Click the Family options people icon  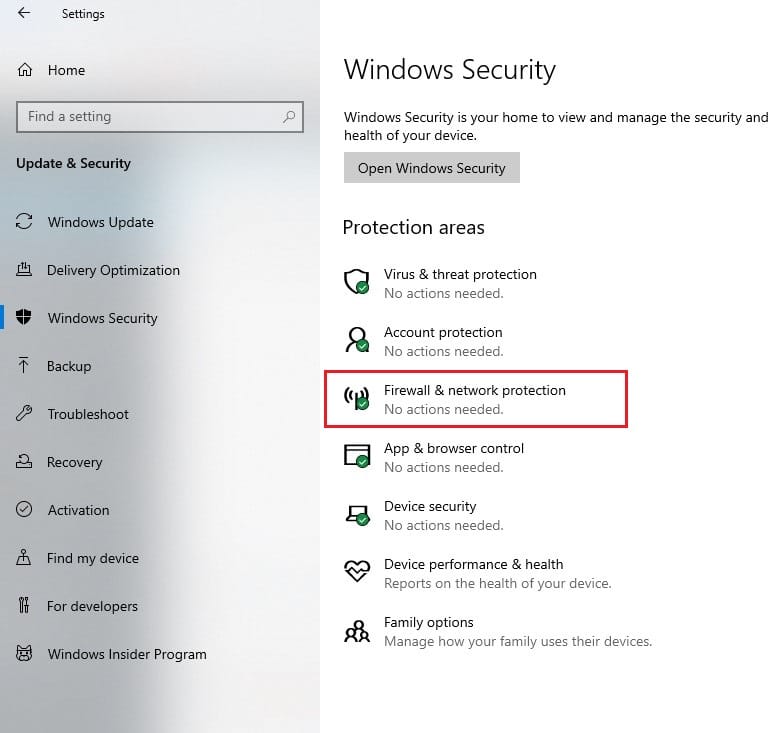point(357,631)
